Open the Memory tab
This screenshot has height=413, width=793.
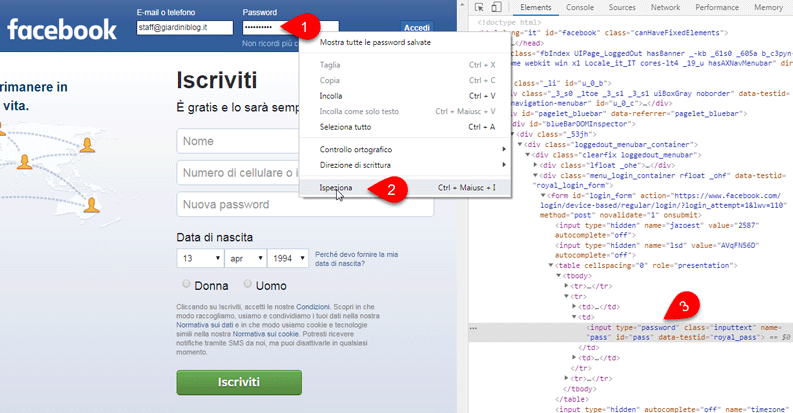coord(768,7)
